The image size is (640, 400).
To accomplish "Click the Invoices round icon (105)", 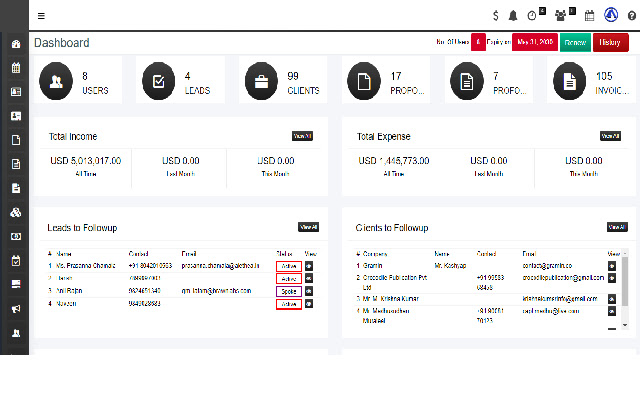I will tap(569, 81).
